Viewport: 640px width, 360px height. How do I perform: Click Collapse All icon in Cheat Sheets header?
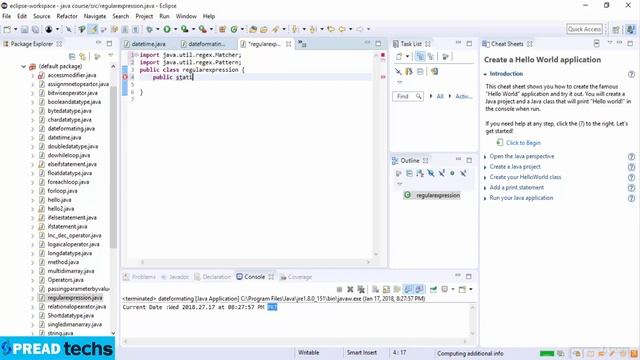(x=596, y=44)
